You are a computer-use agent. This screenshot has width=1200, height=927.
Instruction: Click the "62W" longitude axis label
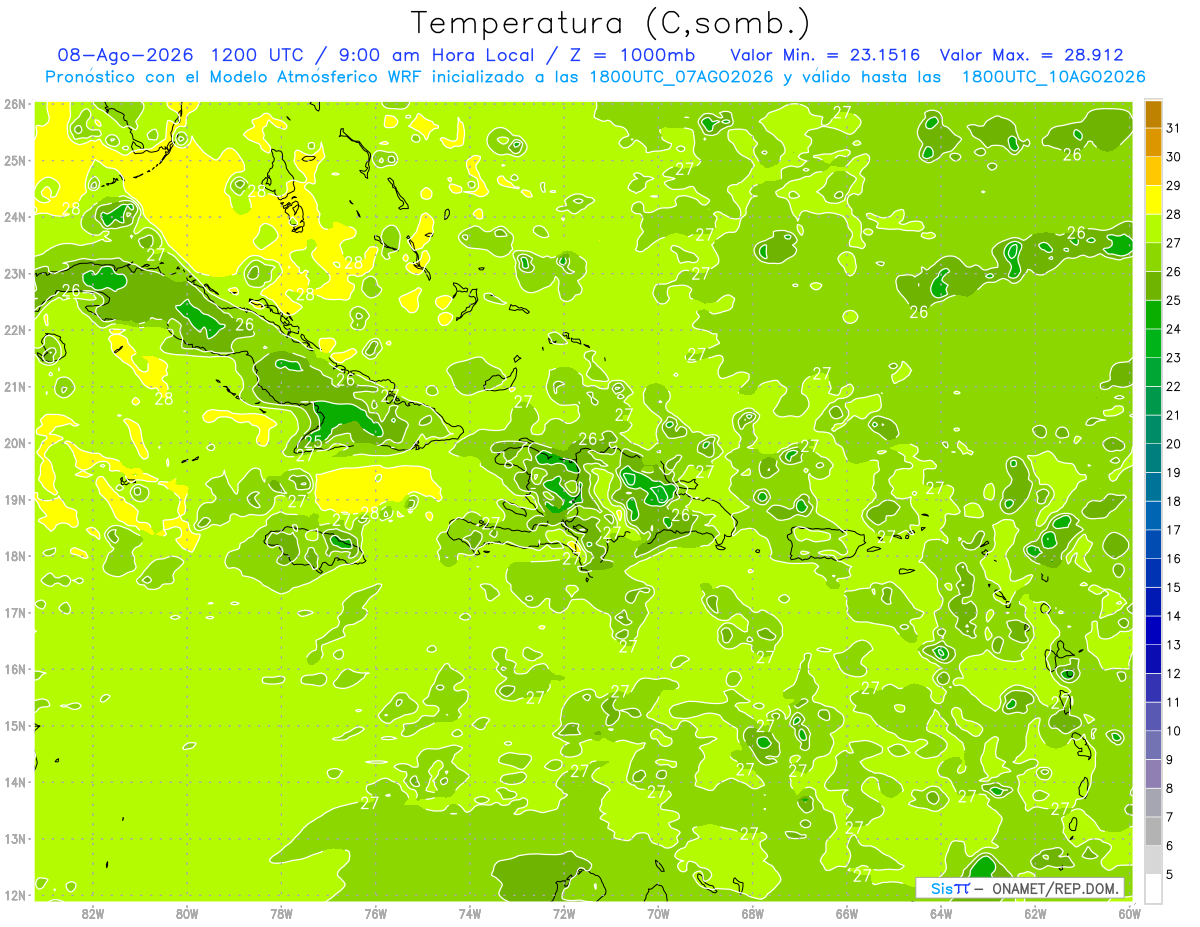(1035, 913)
